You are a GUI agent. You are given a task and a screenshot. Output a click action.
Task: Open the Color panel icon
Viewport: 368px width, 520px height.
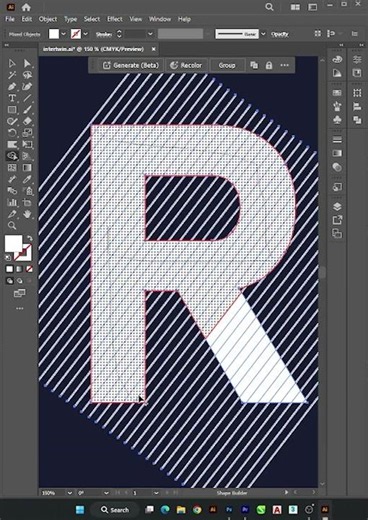coord(337,59)
